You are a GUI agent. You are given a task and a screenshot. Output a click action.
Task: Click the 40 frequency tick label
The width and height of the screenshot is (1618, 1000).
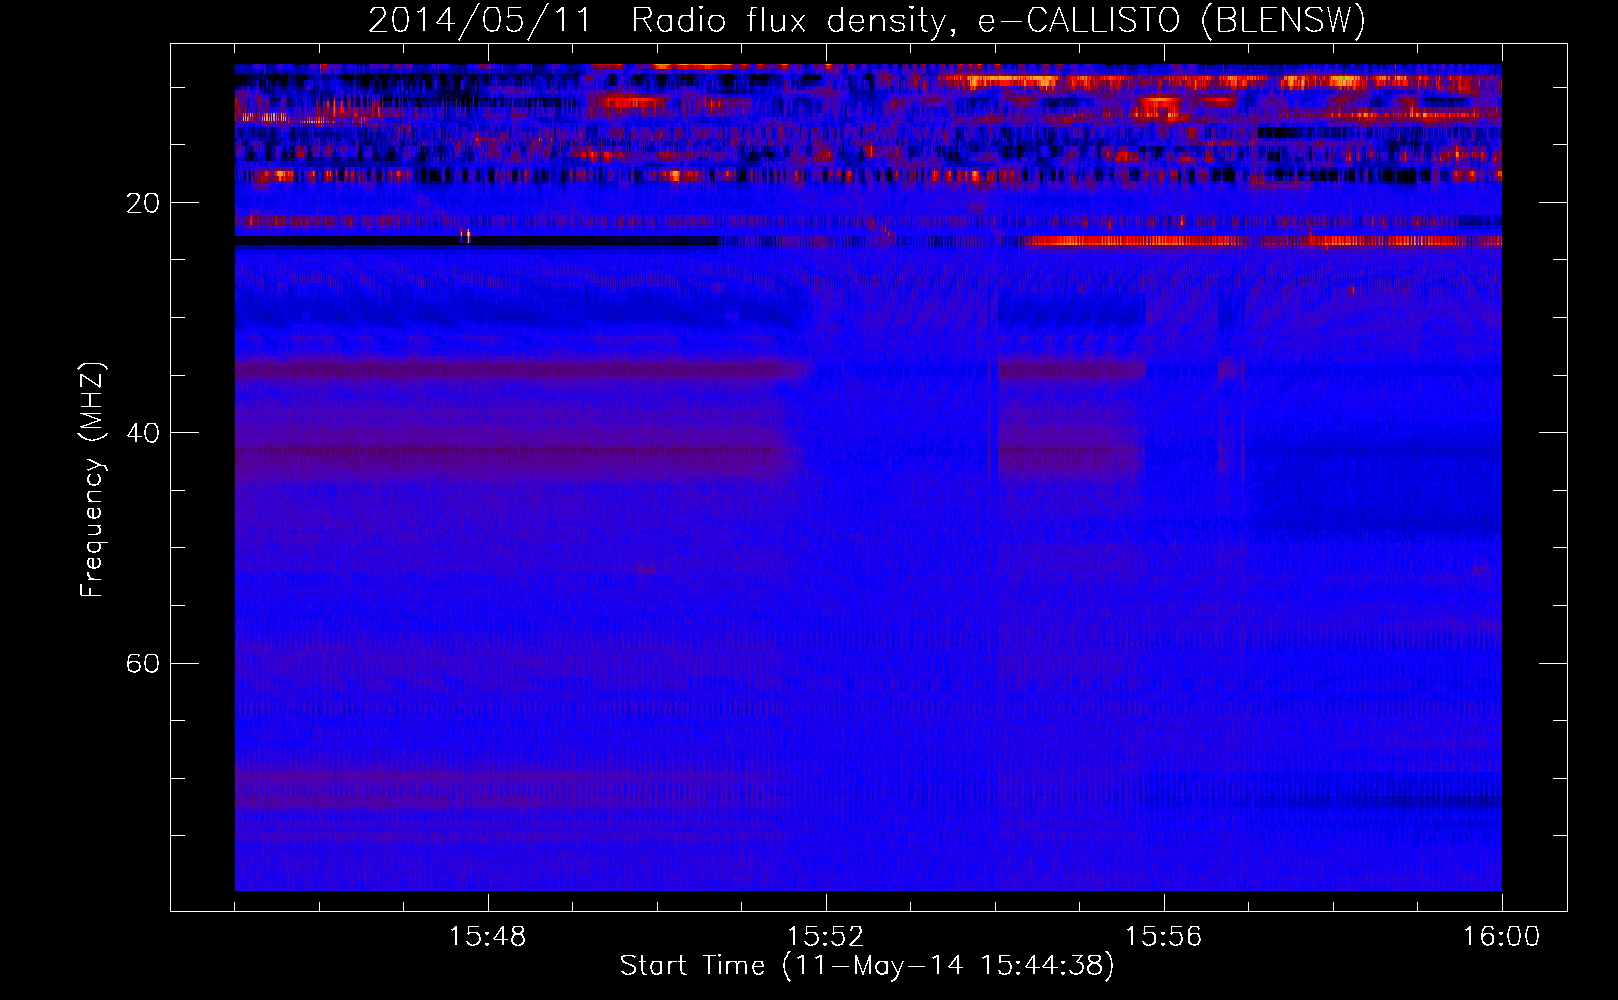tap(143, 433)
